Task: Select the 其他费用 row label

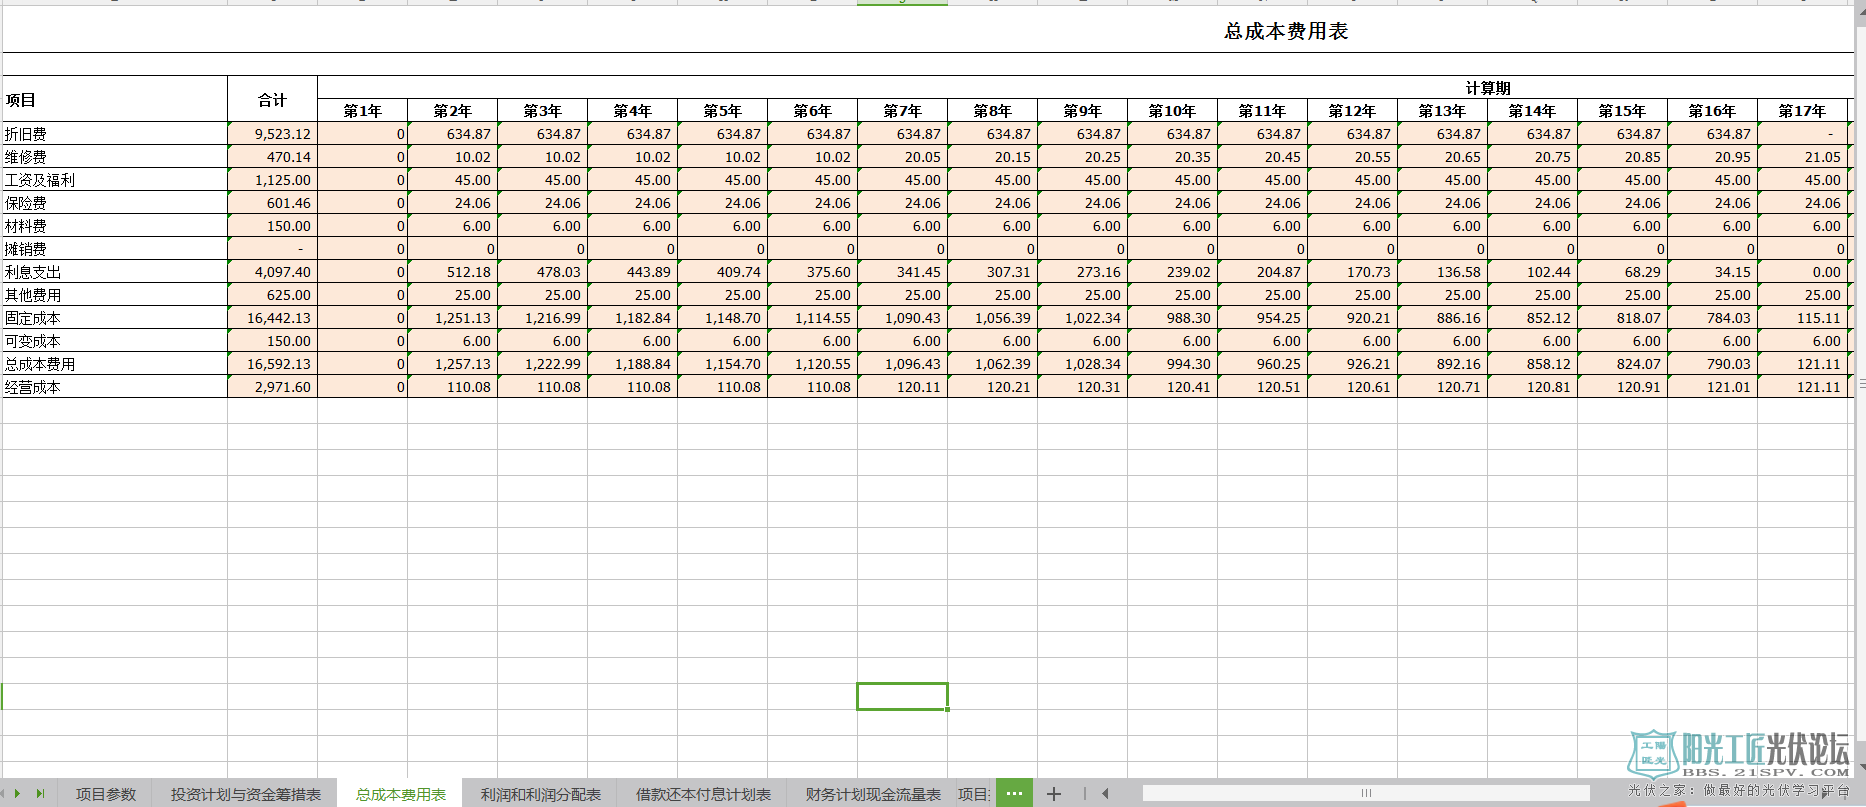Action: pyautogui.click(x=115, y=295)
